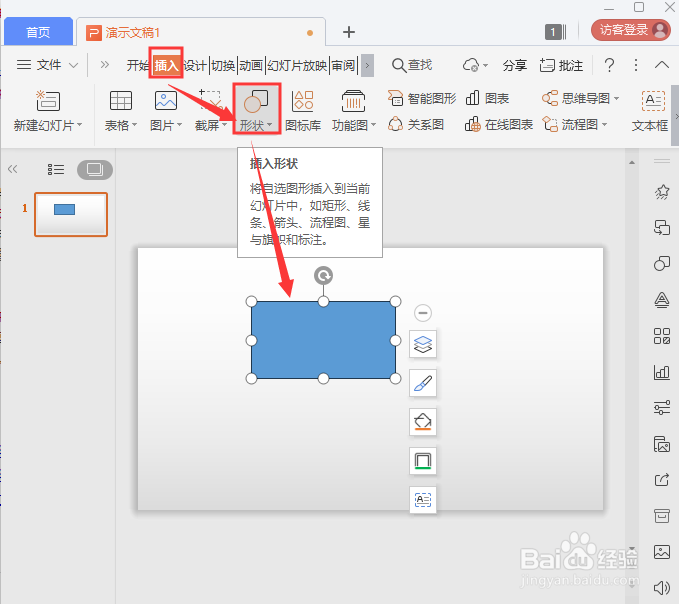Click the Relation Diagram (关系图) button
This screenshot has width=679, height=604.
pyautogui.click(x=416, y=125)
